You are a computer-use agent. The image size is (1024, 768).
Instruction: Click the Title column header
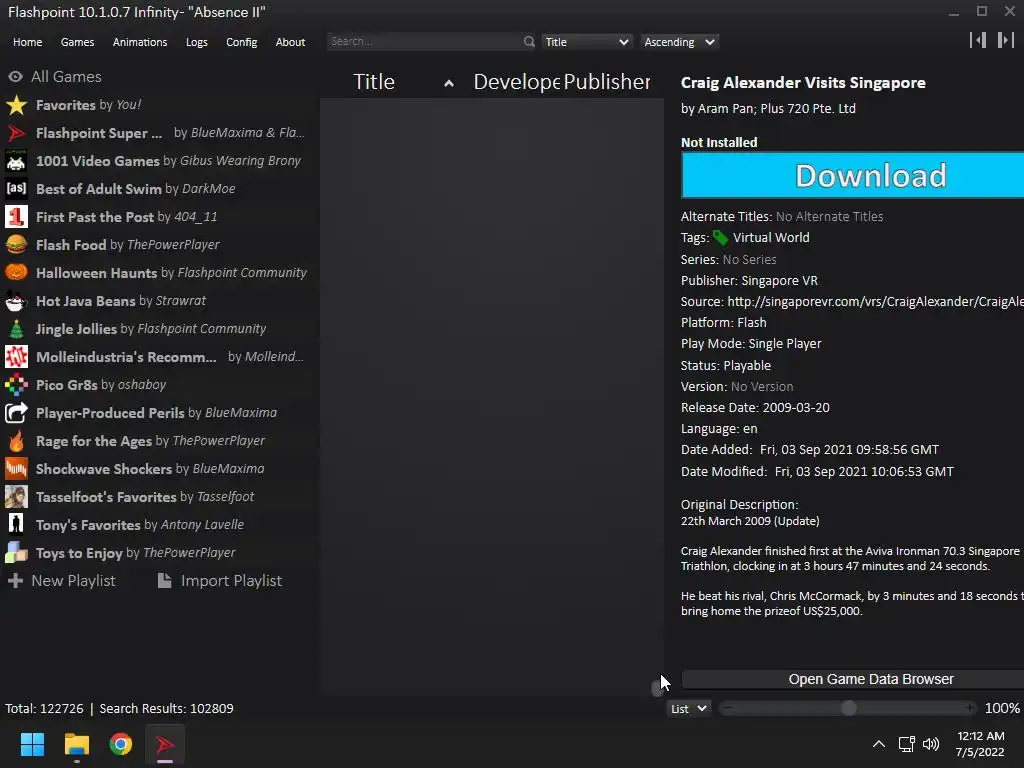[374, 82]
